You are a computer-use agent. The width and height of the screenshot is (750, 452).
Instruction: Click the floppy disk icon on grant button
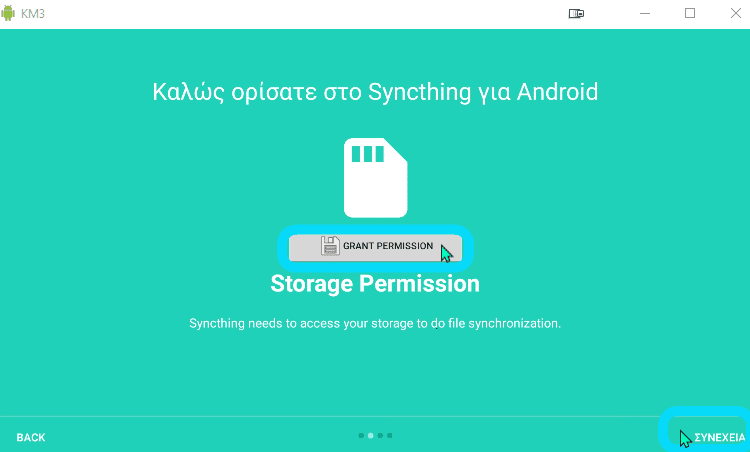coord(330,246)
